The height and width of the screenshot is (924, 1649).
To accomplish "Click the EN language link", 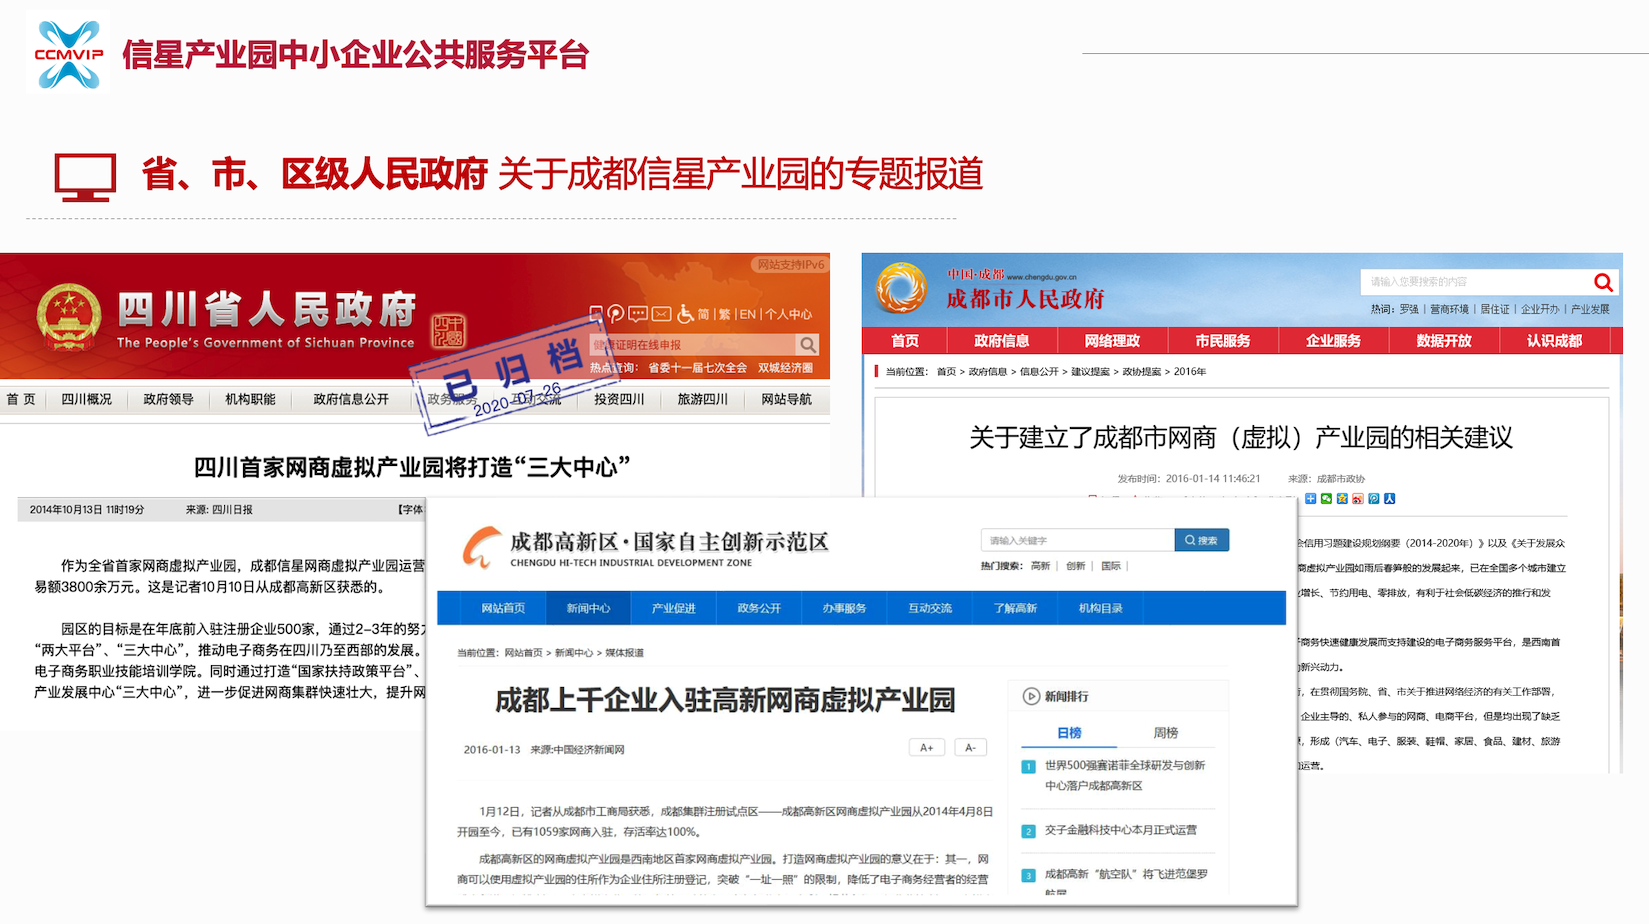I will (x=747, y=314).
